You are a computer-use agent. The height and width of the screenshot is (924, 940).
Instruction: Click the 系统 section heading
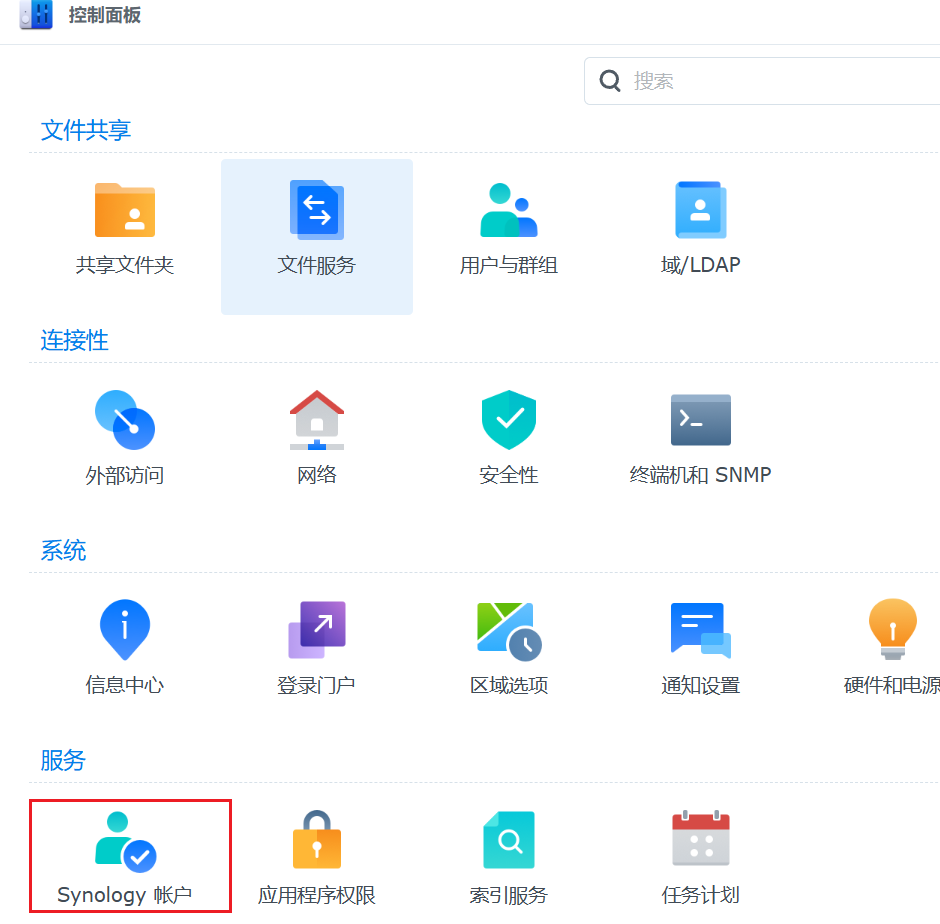[63, 550]
